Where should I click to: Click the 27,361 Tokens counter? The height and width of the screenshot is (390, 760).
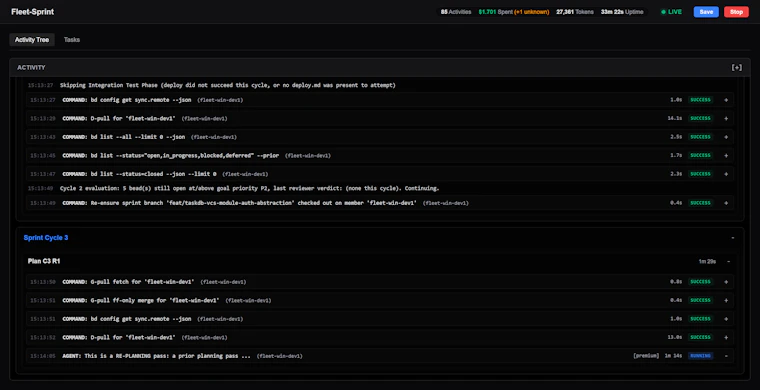(x=575, y=12)
